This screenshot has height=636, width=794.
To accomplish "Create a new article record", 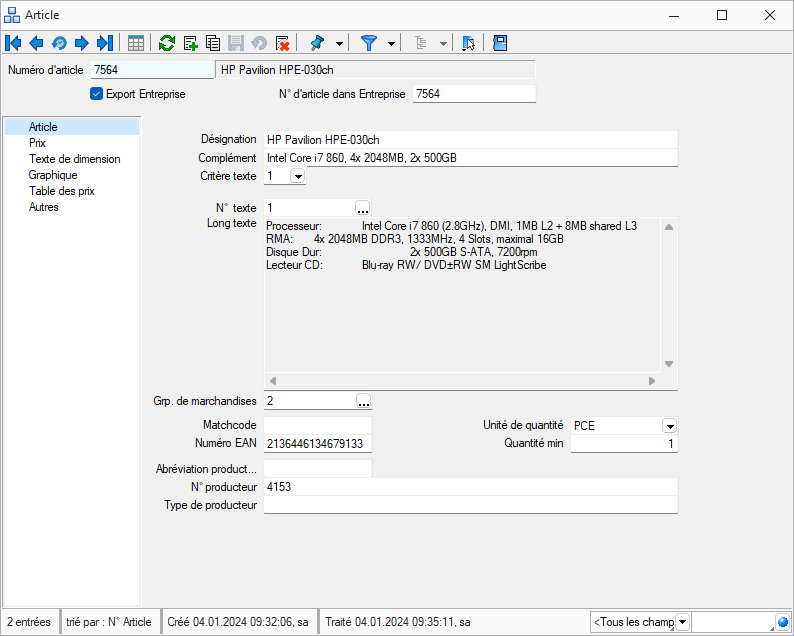I will [x=190, y=43].
